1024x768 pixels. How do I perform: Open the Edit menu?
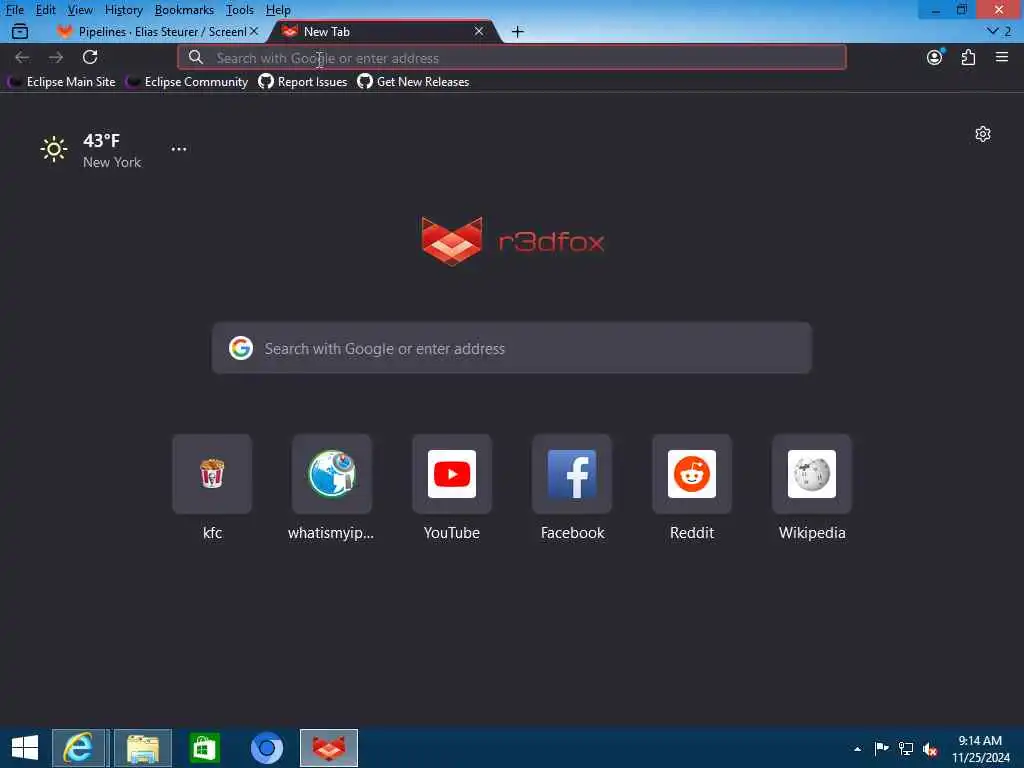pos(46,10)
